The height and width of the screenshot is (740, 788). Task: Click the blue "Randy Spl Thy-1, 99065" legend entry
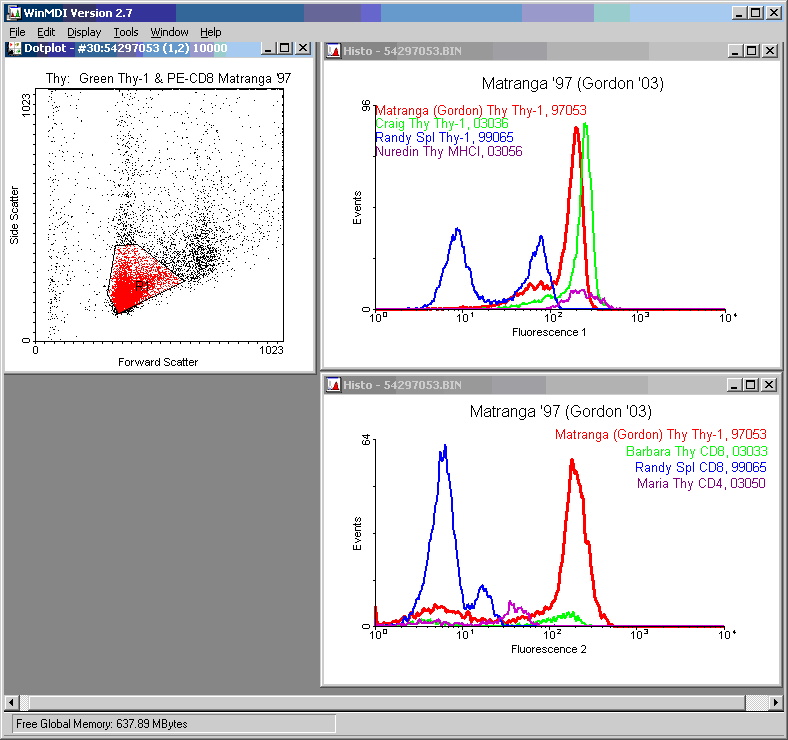tap(444, 138)
